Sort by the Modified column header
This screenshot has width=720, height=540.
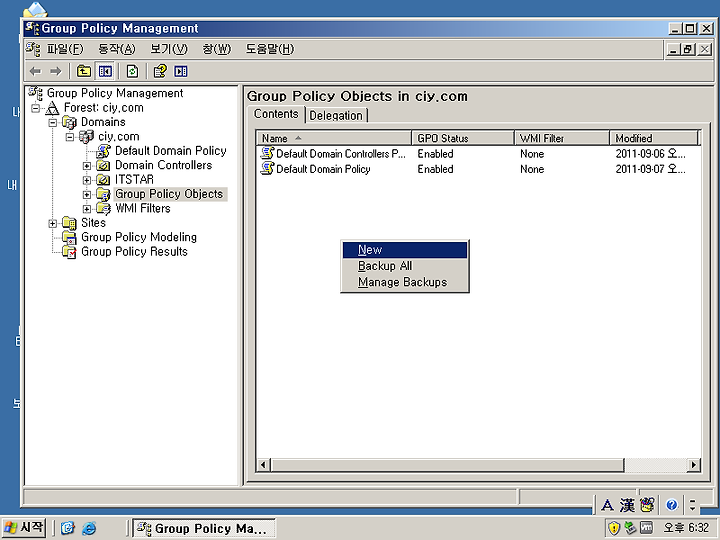coord(654,138)
